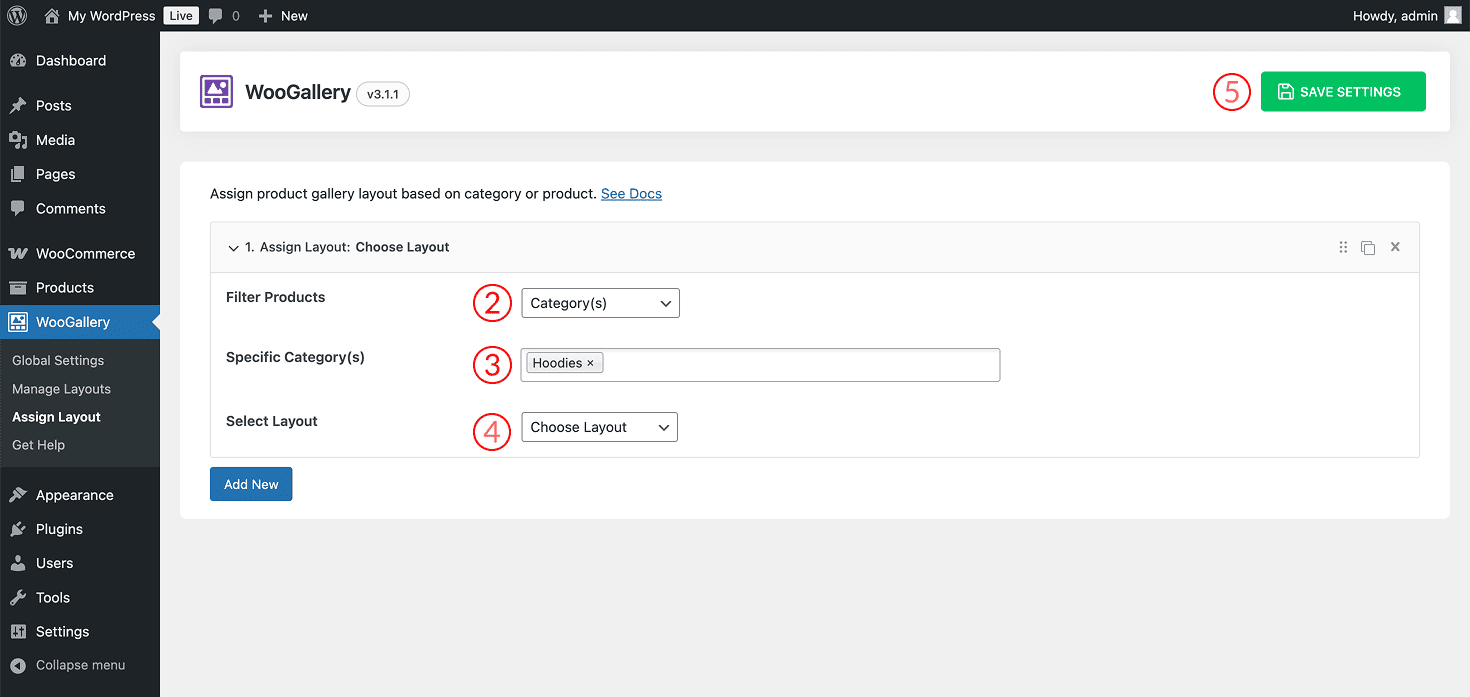The height and width of the screenshot is (697, 1470).
Task: Collapse the Assign Layout section chevron
Action: click(233, 248)
